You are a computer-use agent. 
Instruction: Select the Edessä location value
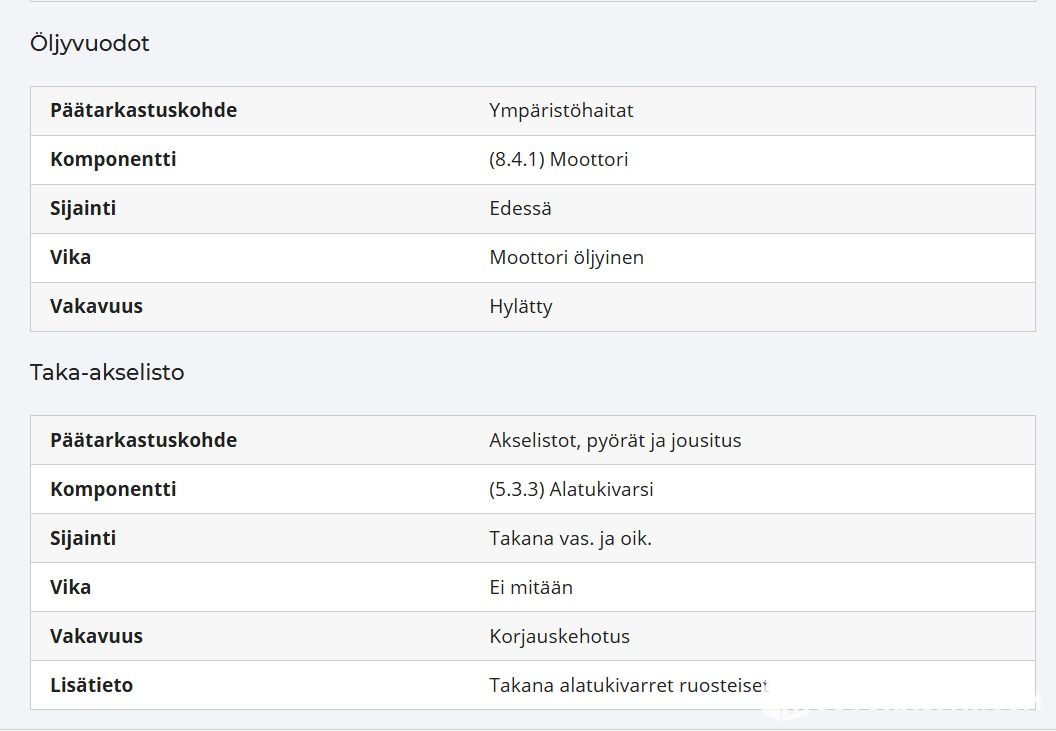click(520, 208)
